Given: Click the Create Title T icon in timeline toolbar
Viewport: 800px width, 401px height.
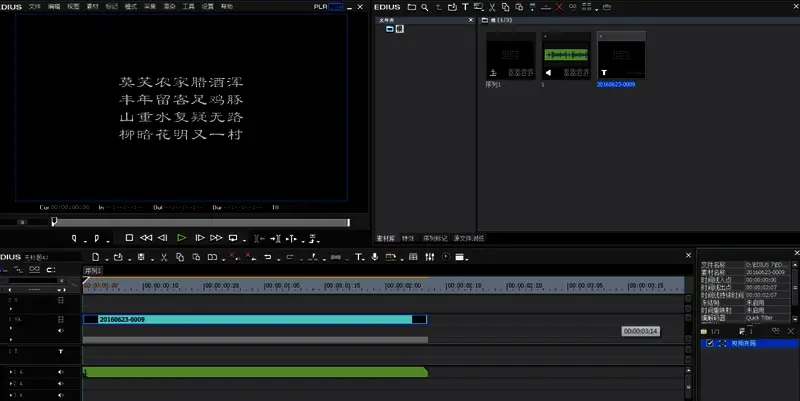Looking at the screenshot, I should [x=360, y=258].
